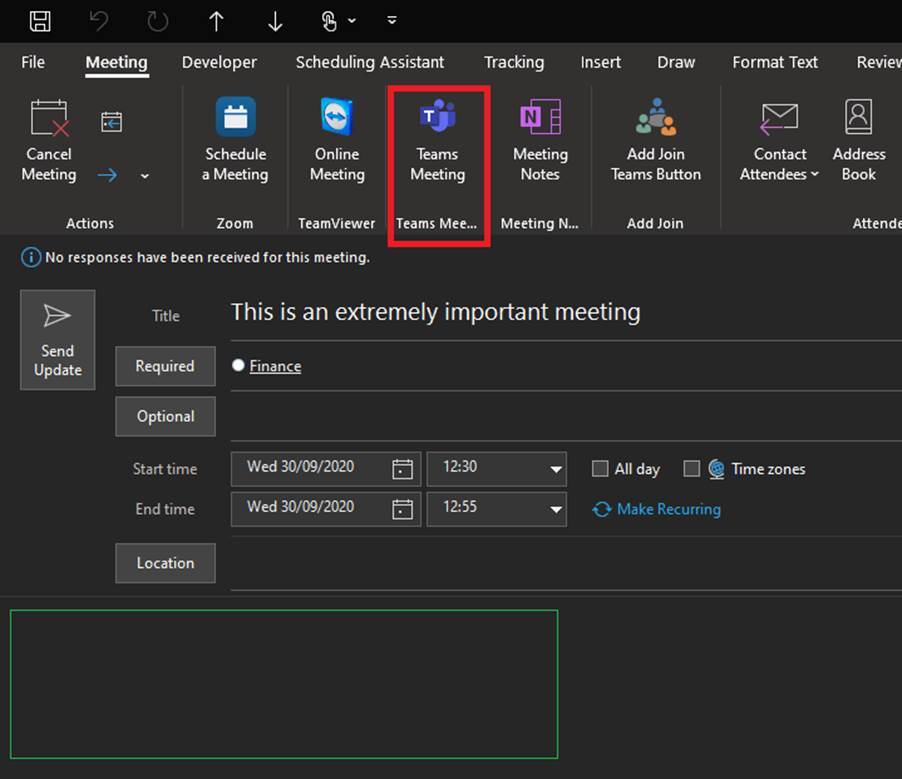902x779 pixels.
Task: Open the 12:30 start time dropdown
Action: 556,469
